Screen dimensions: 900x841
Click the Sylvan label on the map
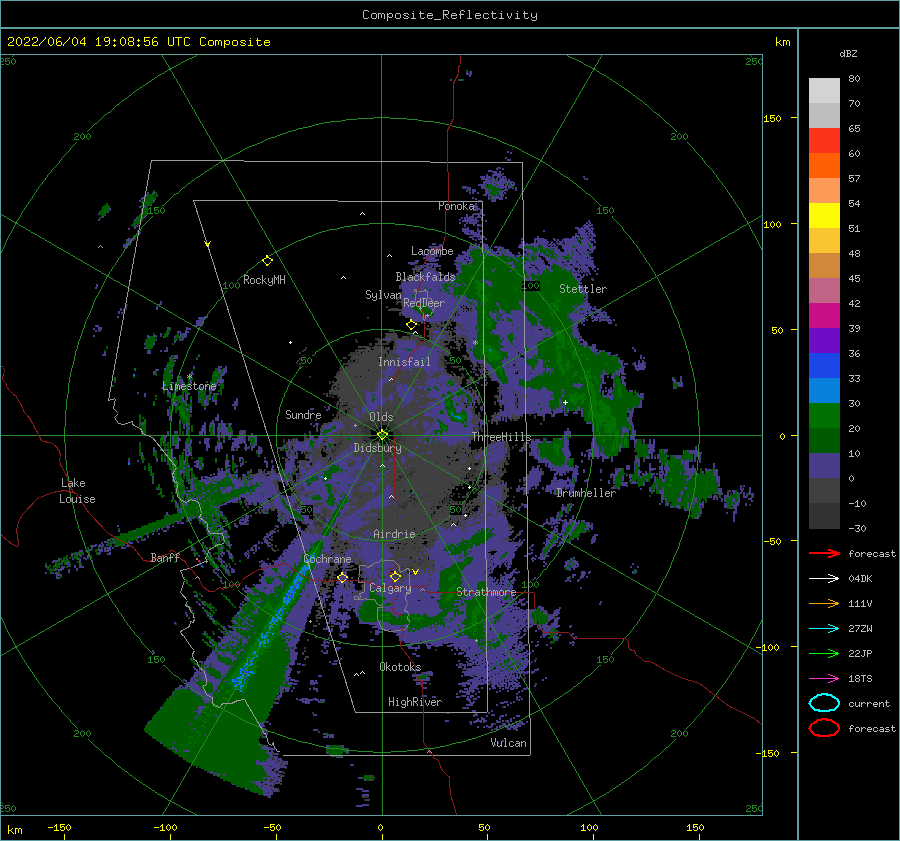click(x=383, y=295)
